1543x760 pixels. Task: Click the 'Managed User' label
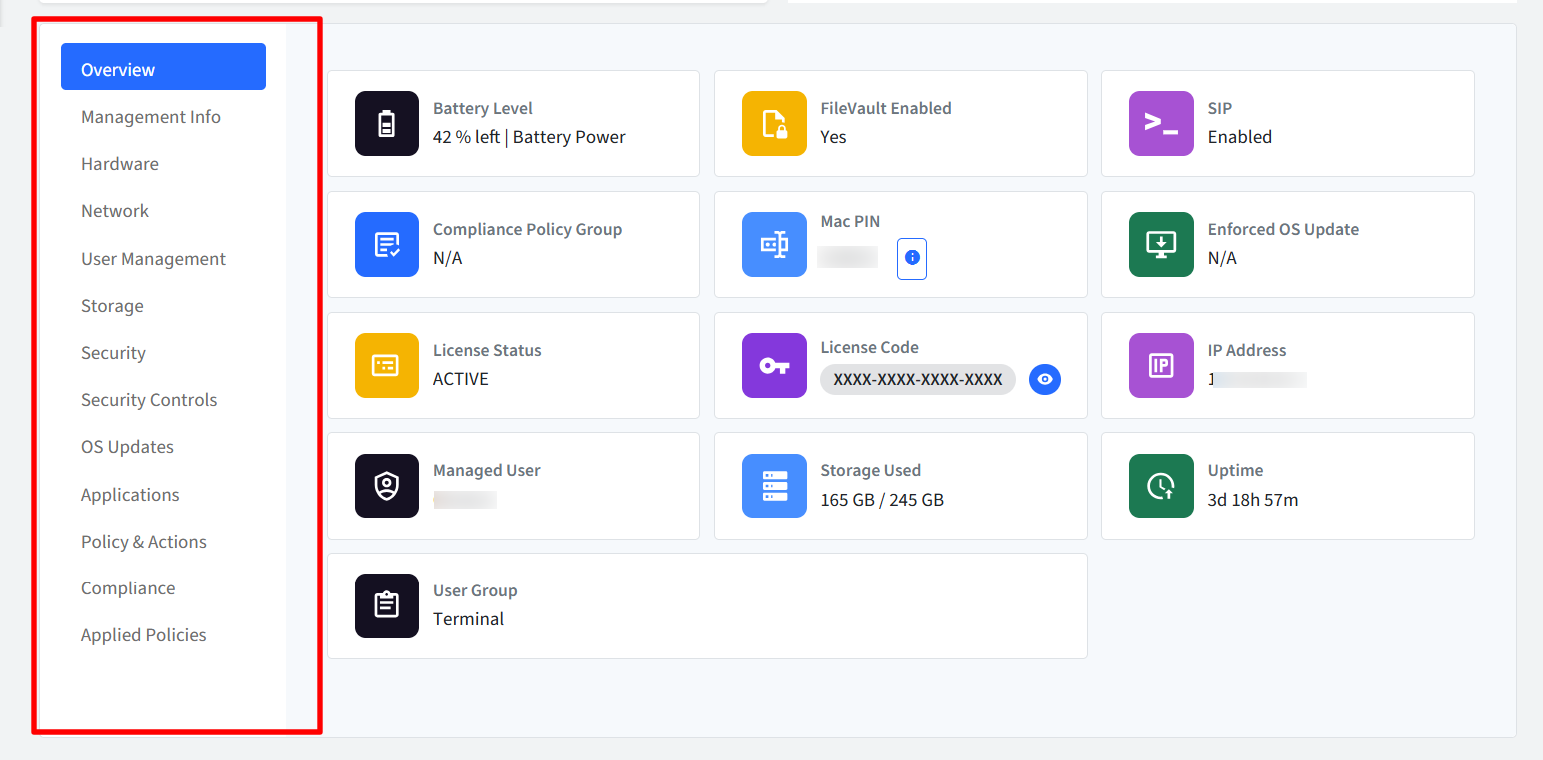(x=486, y=470)
